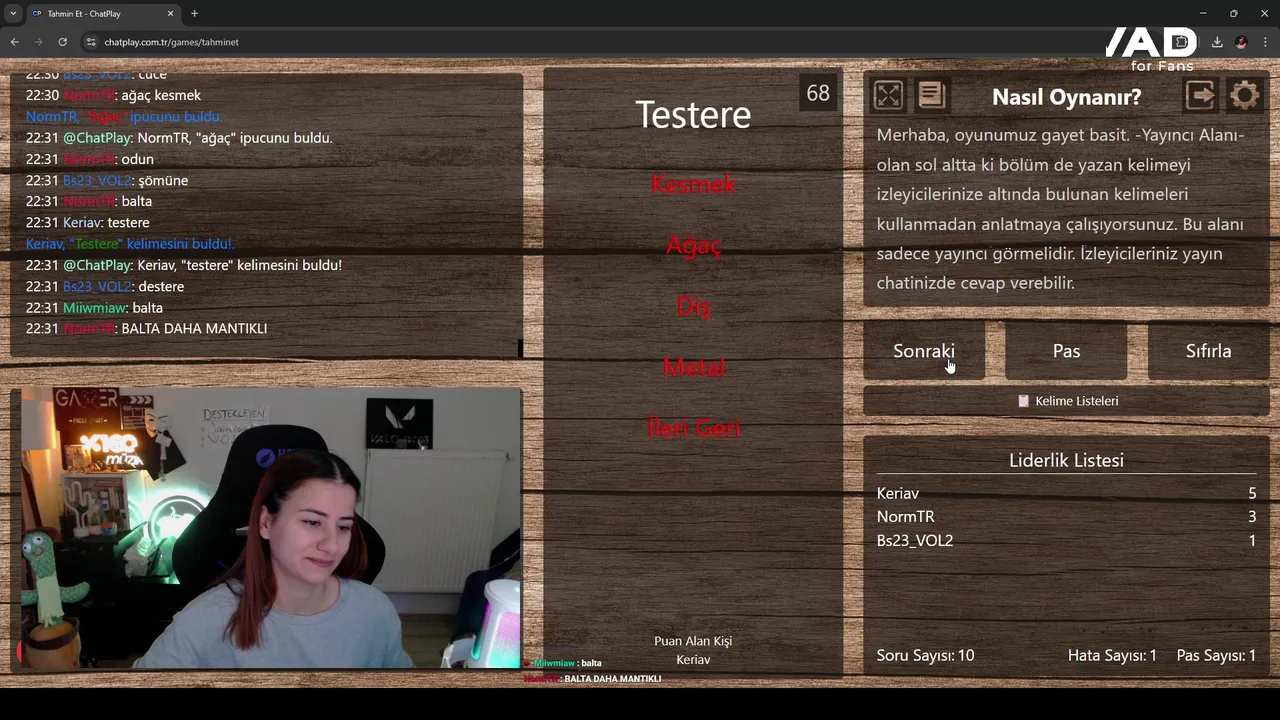Screen dimensions: 1280x720
Task: Click forbidden word İleri Geri
Action: tap(693, 428)
